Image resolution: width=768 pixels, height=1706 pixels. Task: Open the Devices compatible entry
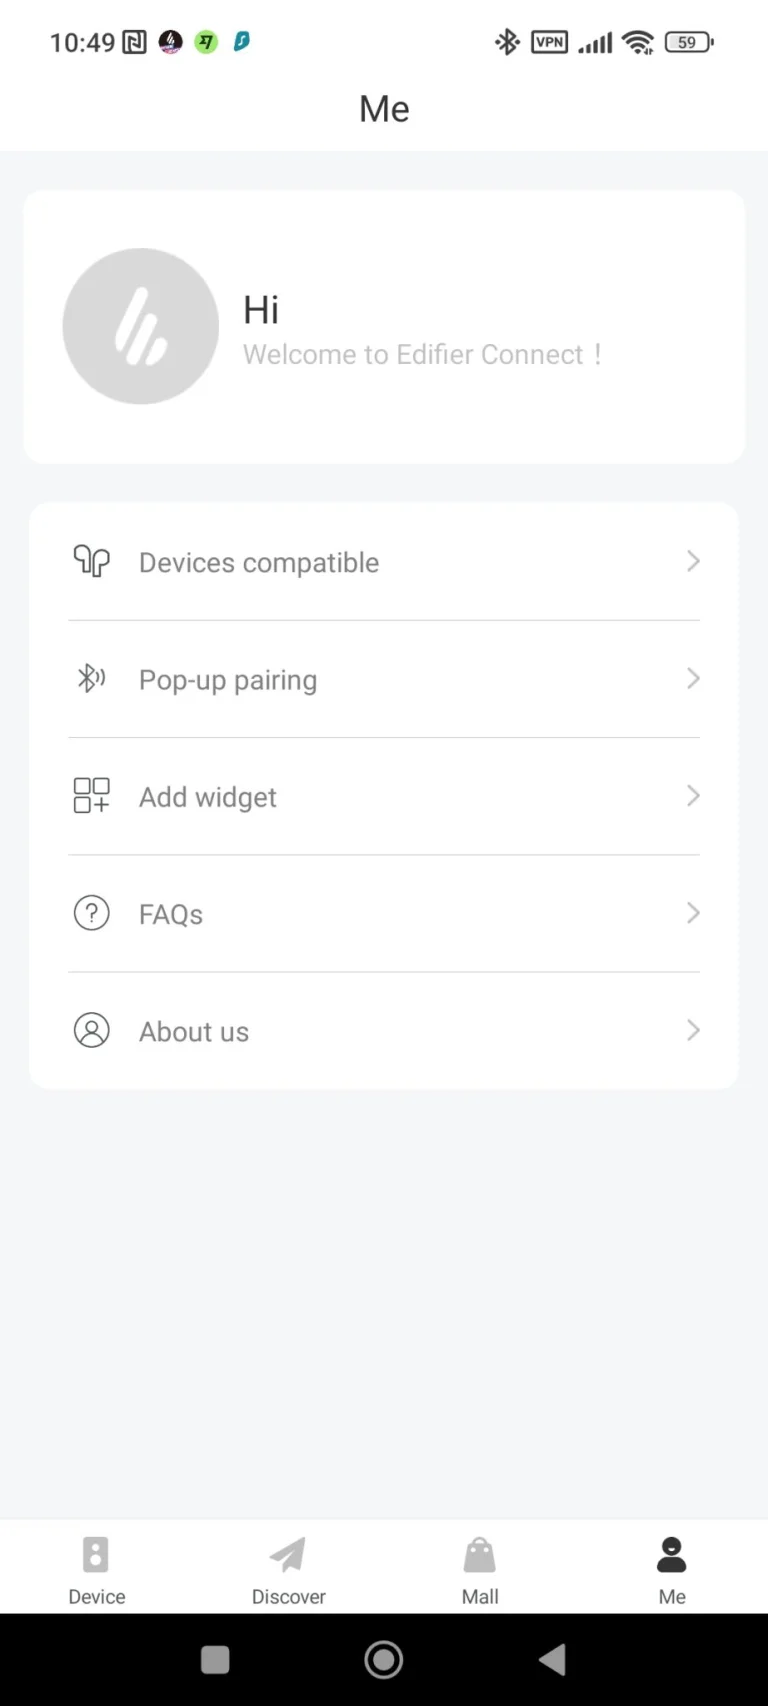(259, 563)
